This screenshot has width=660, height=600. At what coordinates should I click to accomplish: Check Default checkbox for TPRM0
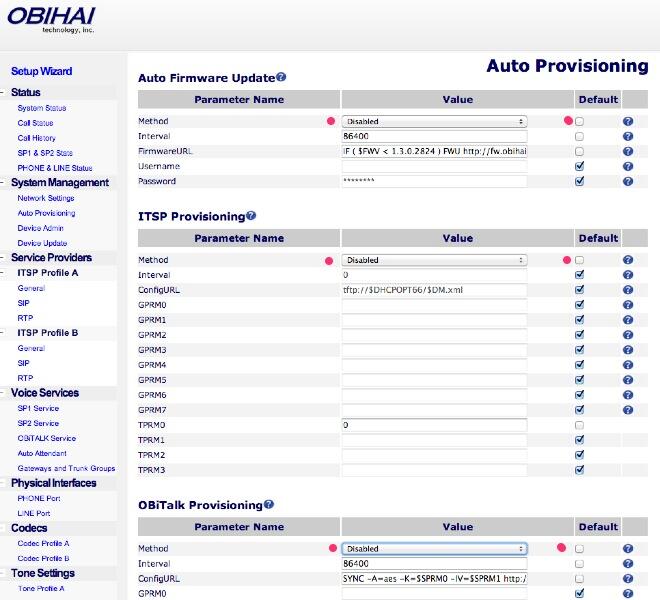click(580, 425)
